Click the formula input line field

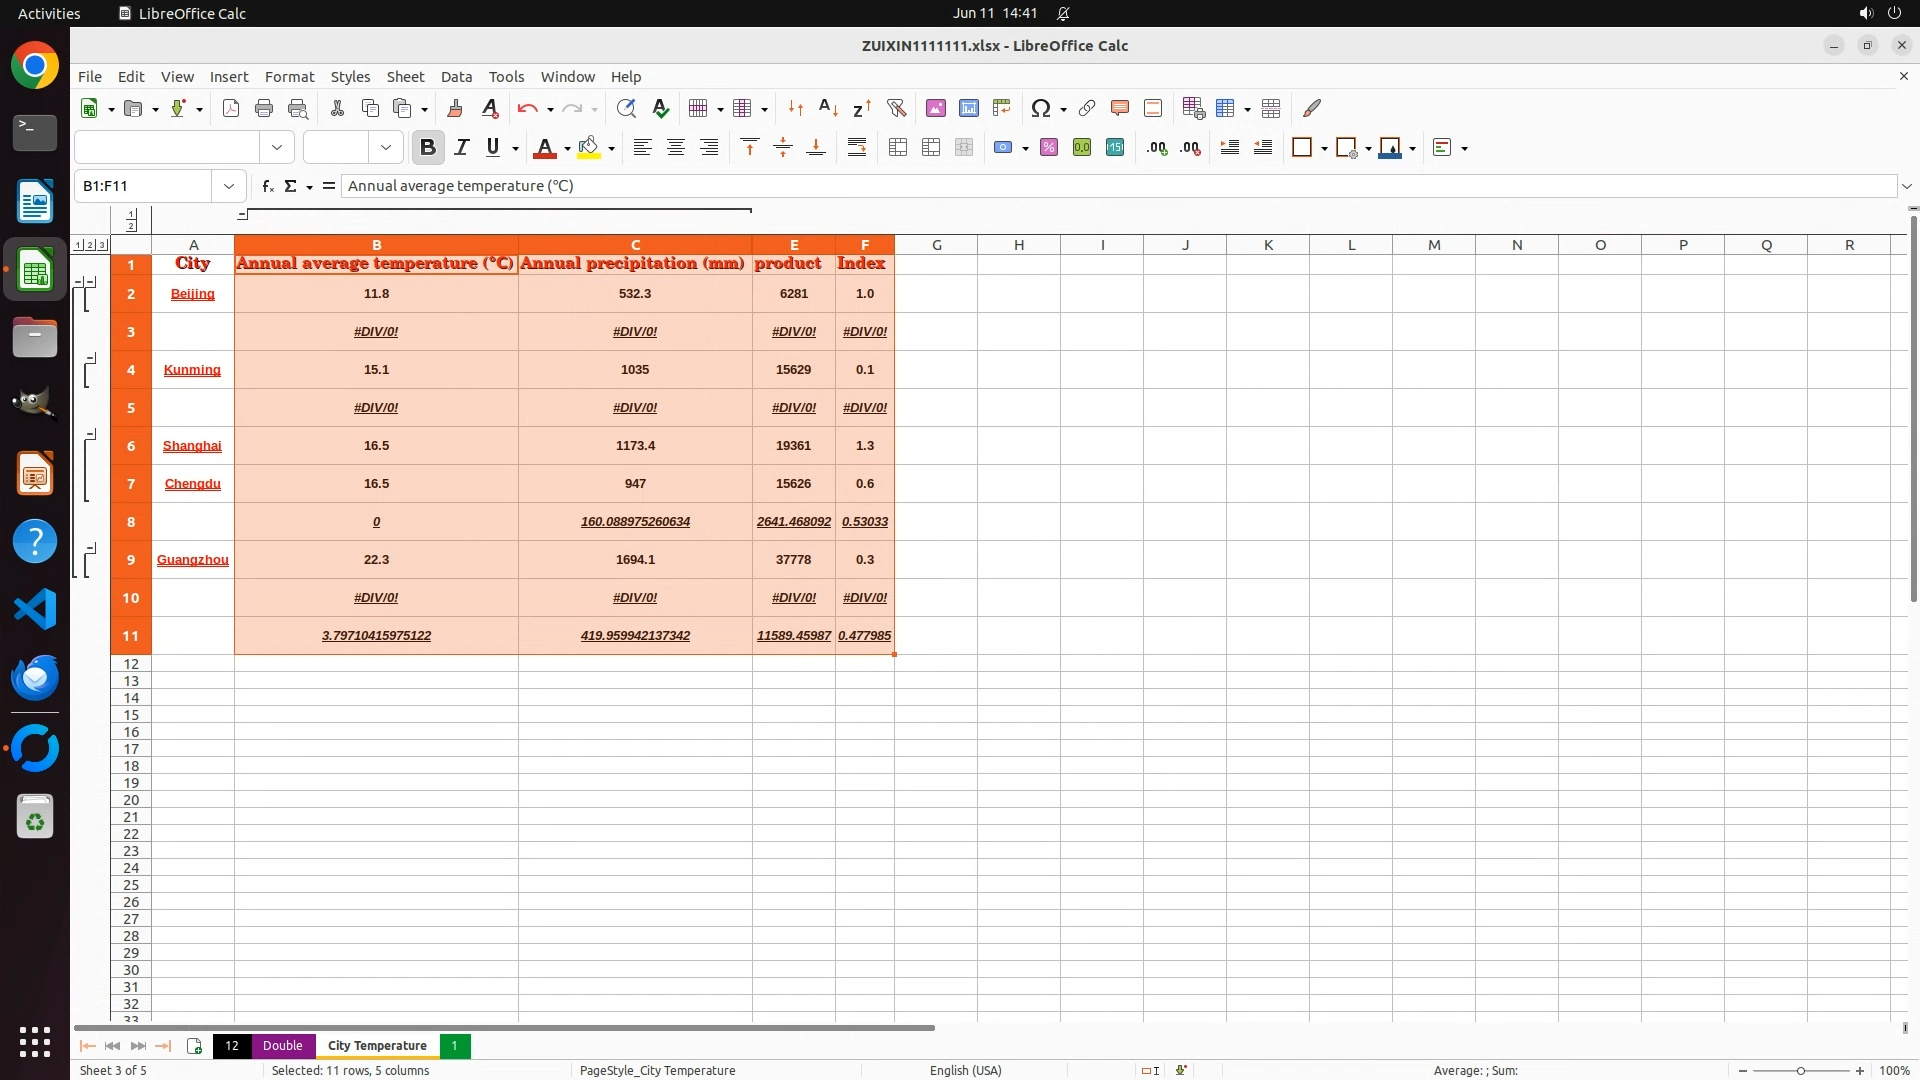click(x=1100, y=186)
